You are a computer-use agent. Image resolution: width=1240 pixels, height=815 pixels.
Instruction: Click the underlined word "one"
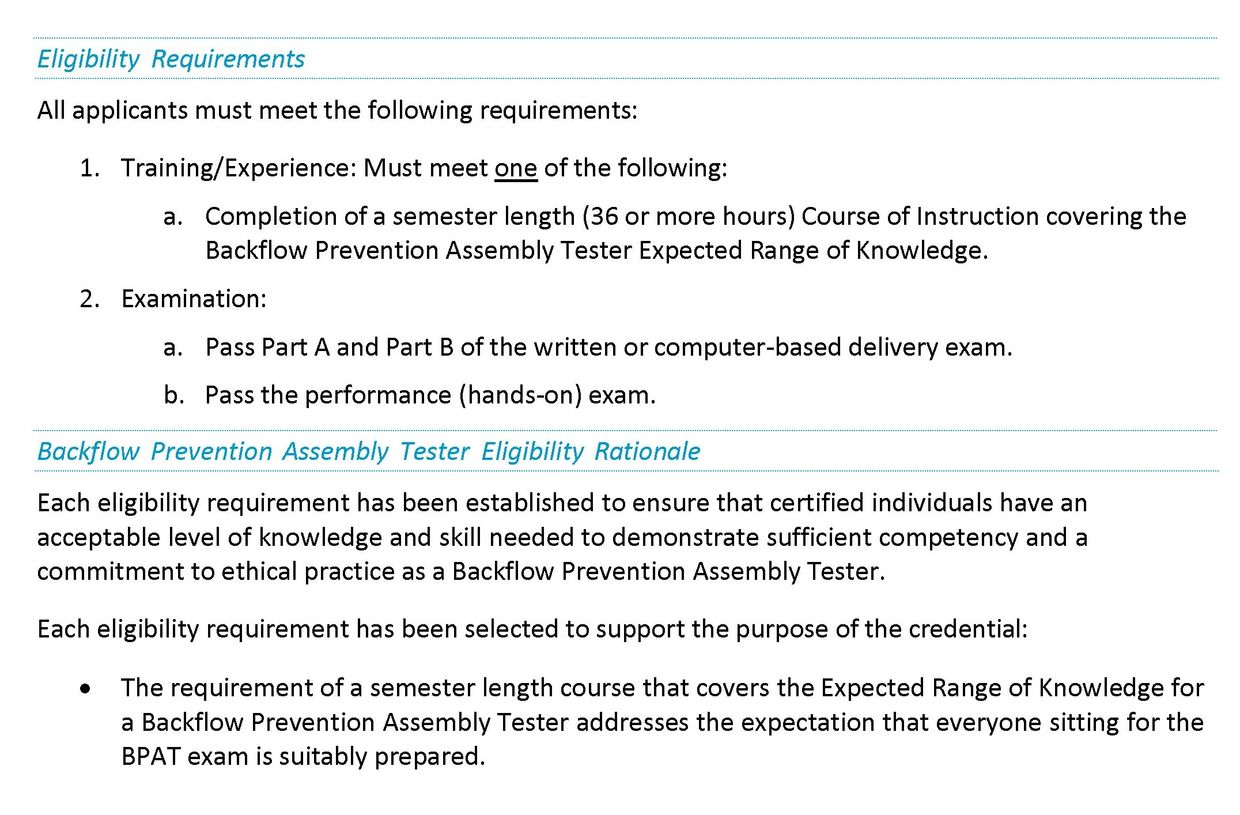click(515, 168)
